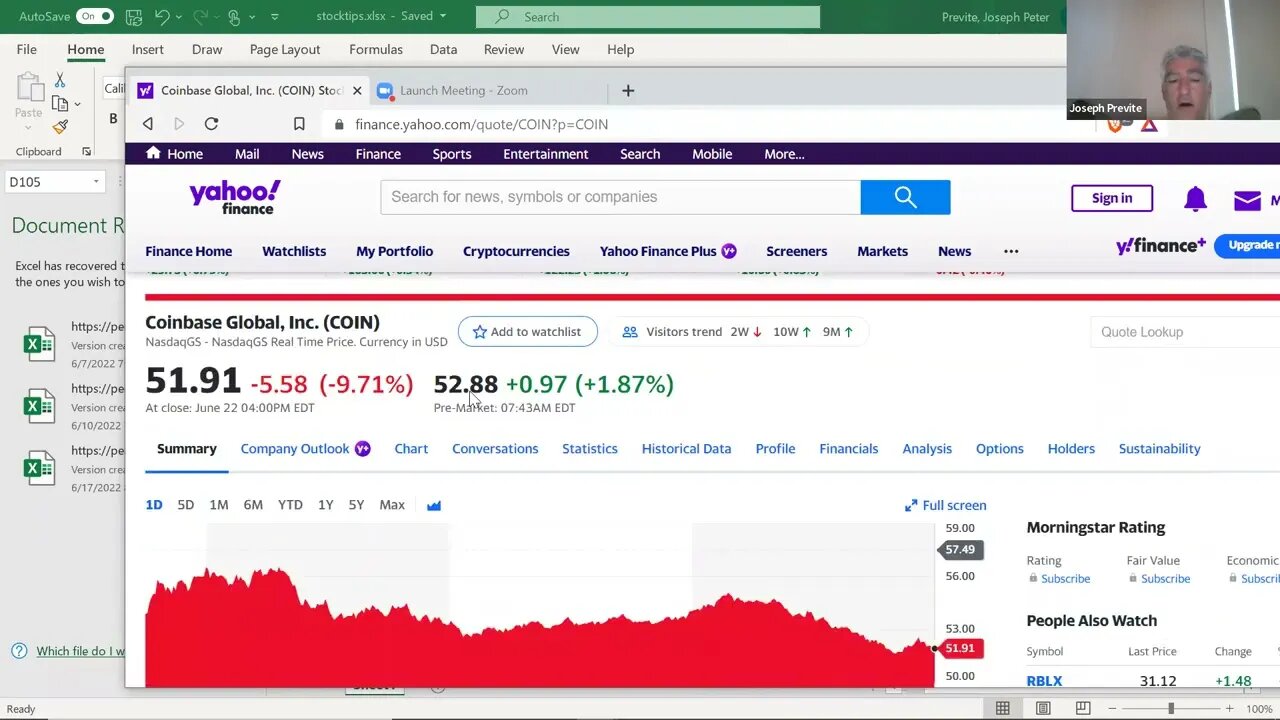Open the Data ribbon tab
Screen dimensions: 1280x720
443,49
